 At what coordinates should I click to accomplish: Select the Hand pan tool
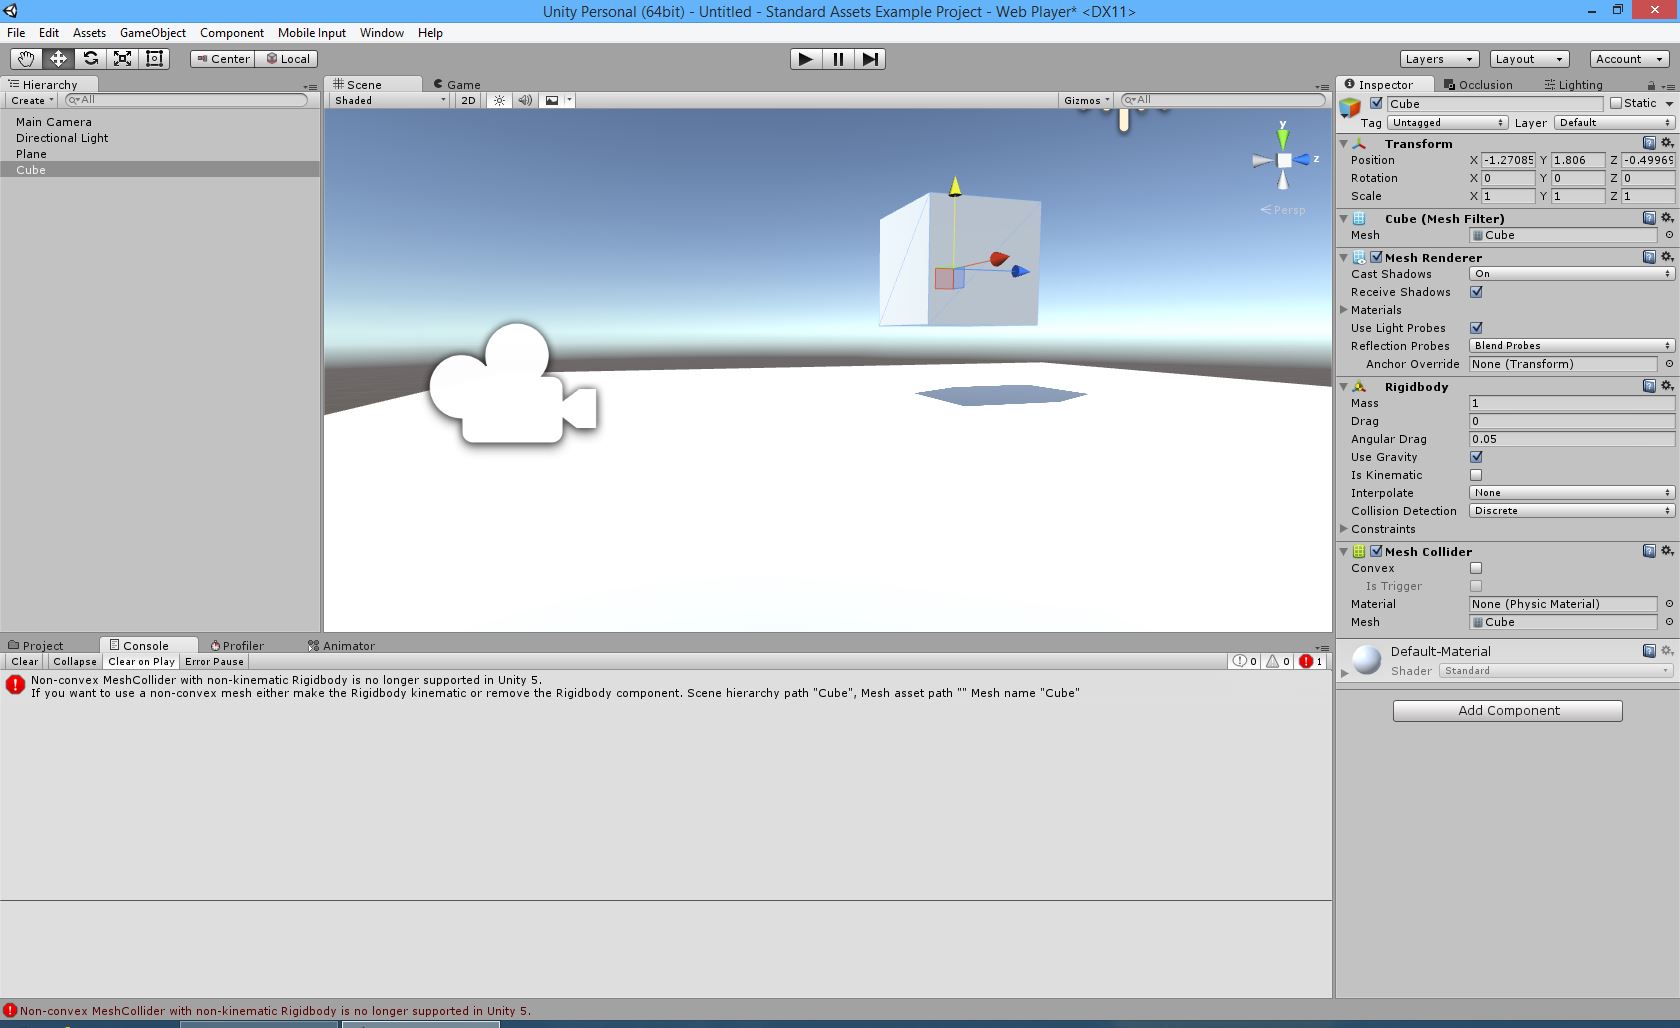click(25, 59)
